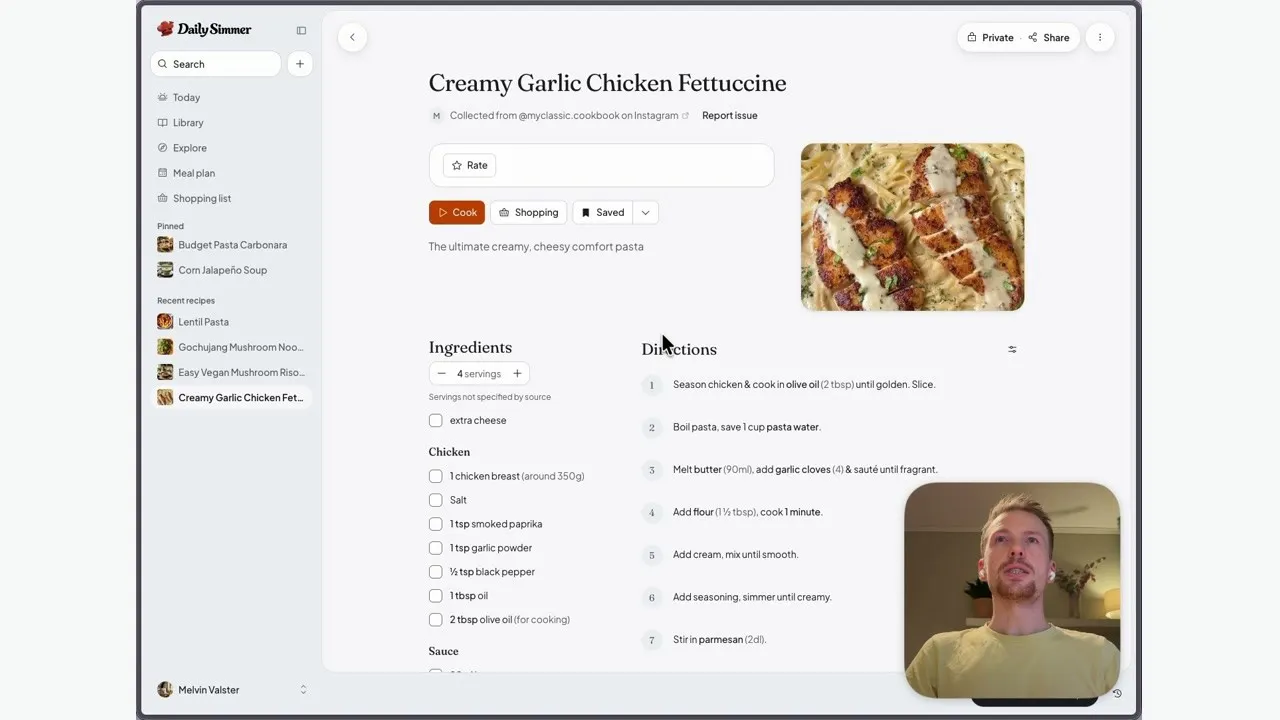Increase servings with the plus button
This screenshot has height=720, width=1280.
pos(517,374)
